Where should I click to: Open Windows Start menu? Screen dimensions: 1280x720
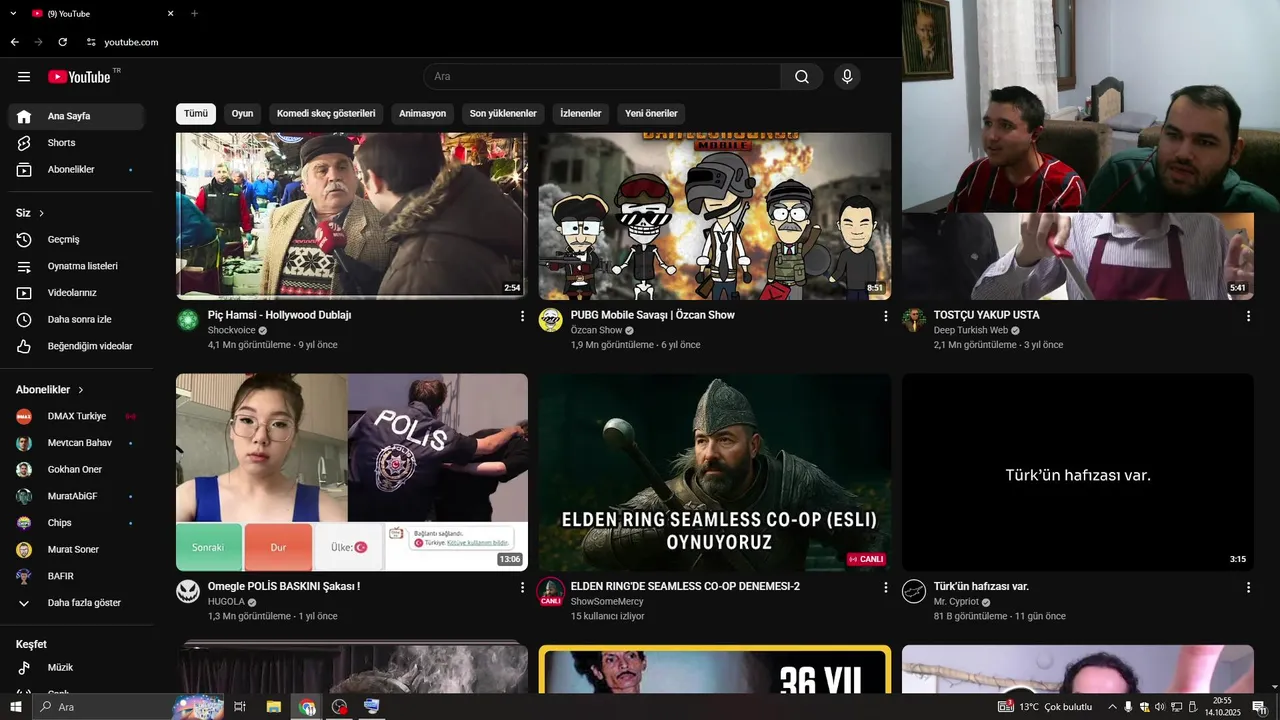(x=15, y=707)
